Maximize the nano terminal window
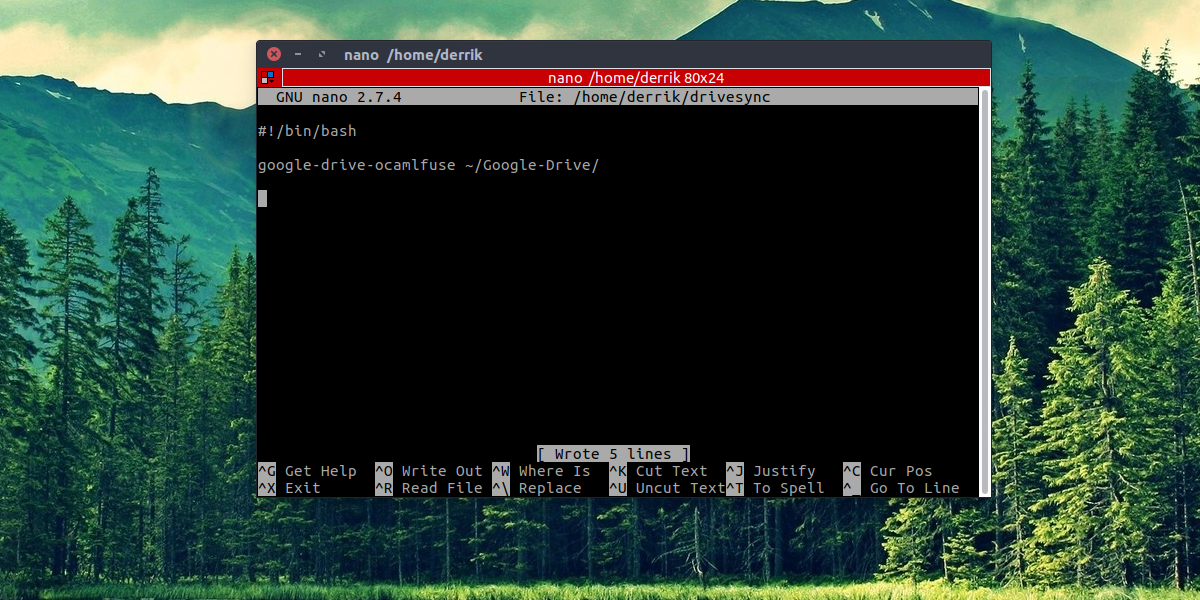This screenshot has width=1200, height=600. pos(322,54)
